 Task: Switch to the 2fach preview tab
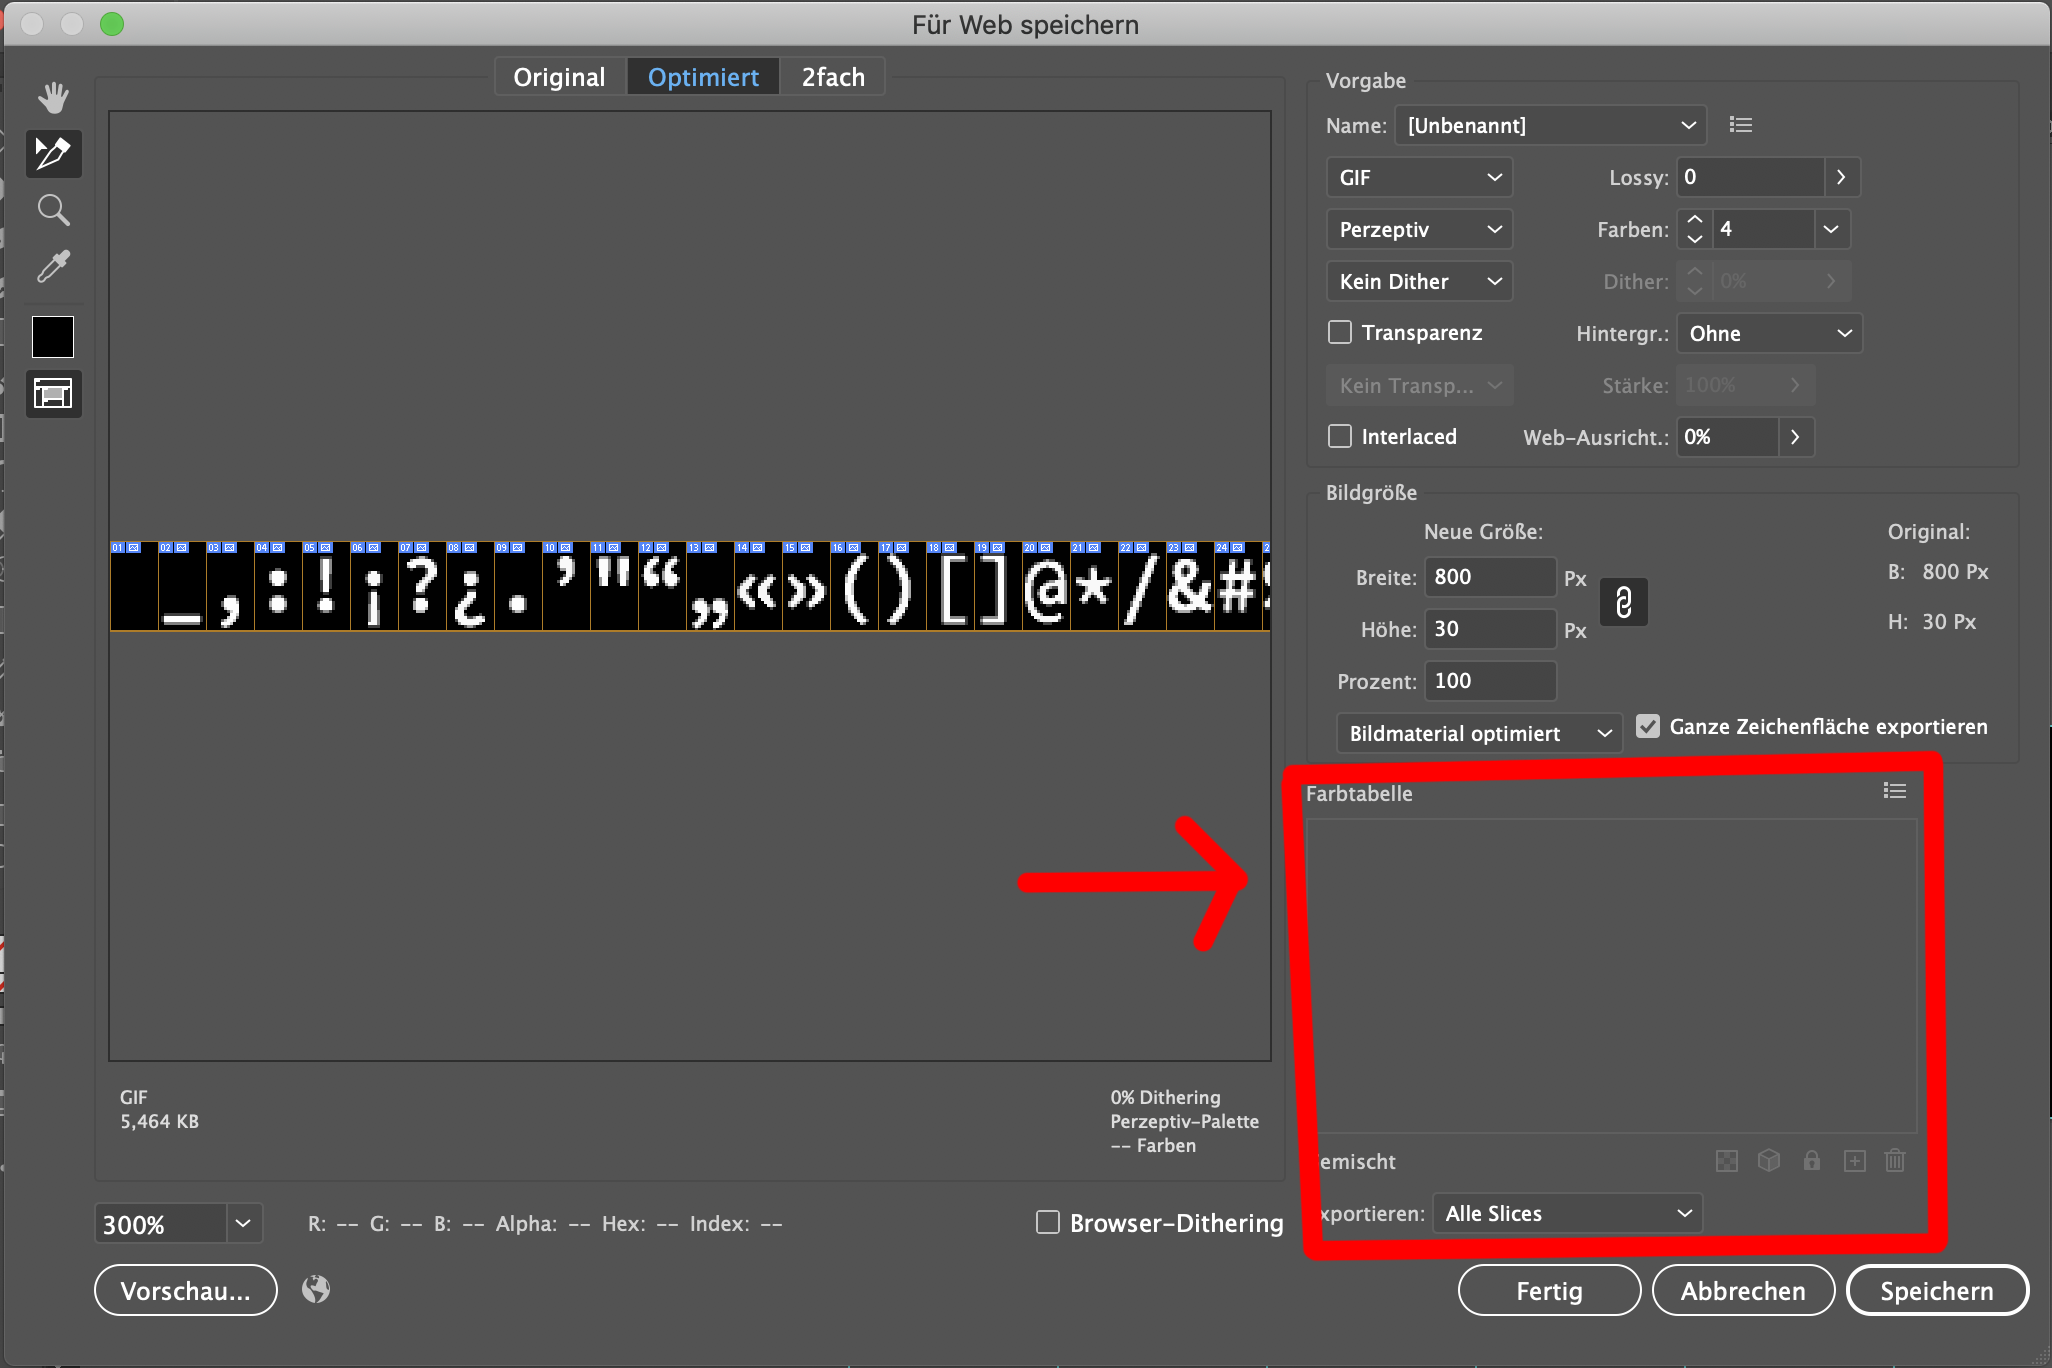pyautogui.click(x=833, y=76)
